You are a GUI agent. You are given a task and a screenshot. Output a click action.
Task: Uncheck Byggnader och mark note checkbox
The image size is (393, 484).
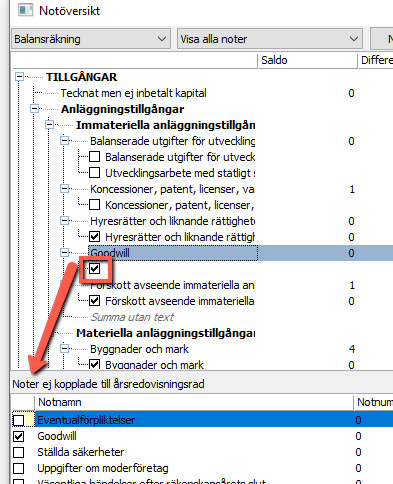(95, 364)
